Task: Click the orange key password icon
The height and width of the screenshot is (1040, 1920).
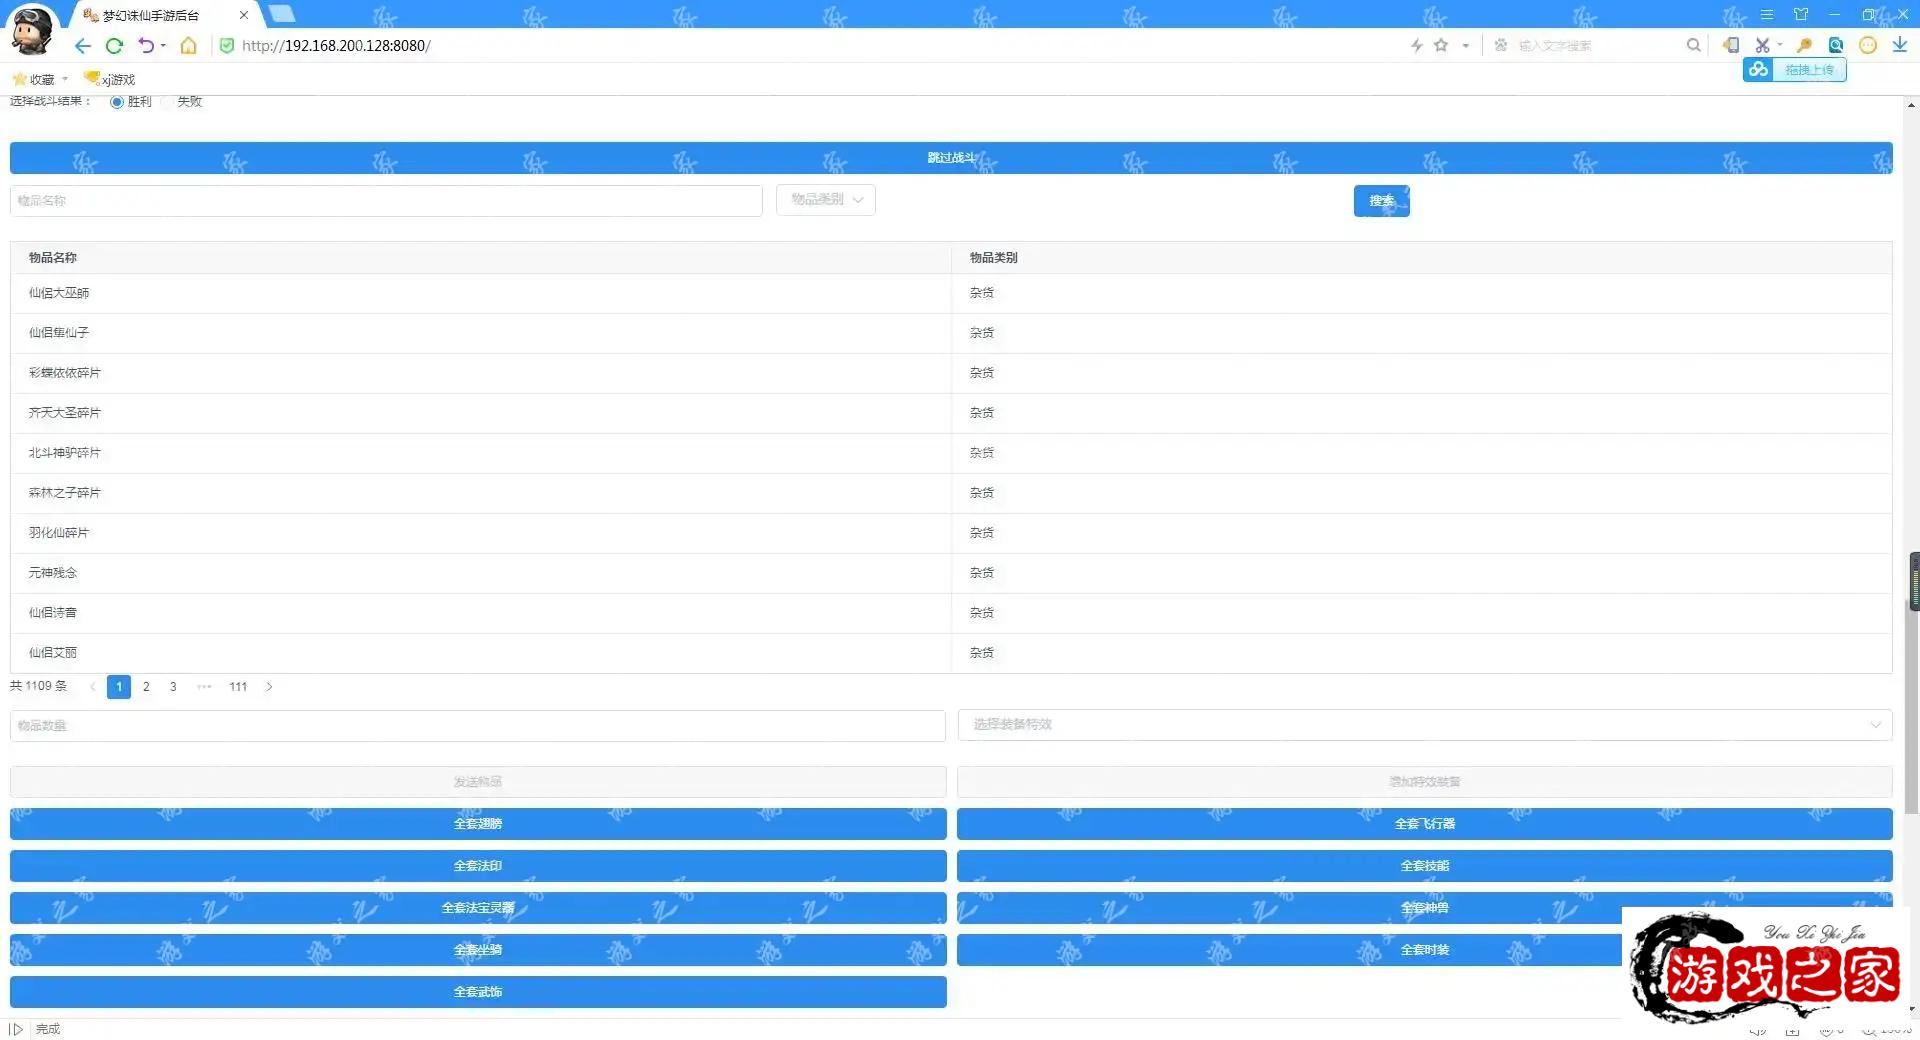Action: click(1804, 46)
